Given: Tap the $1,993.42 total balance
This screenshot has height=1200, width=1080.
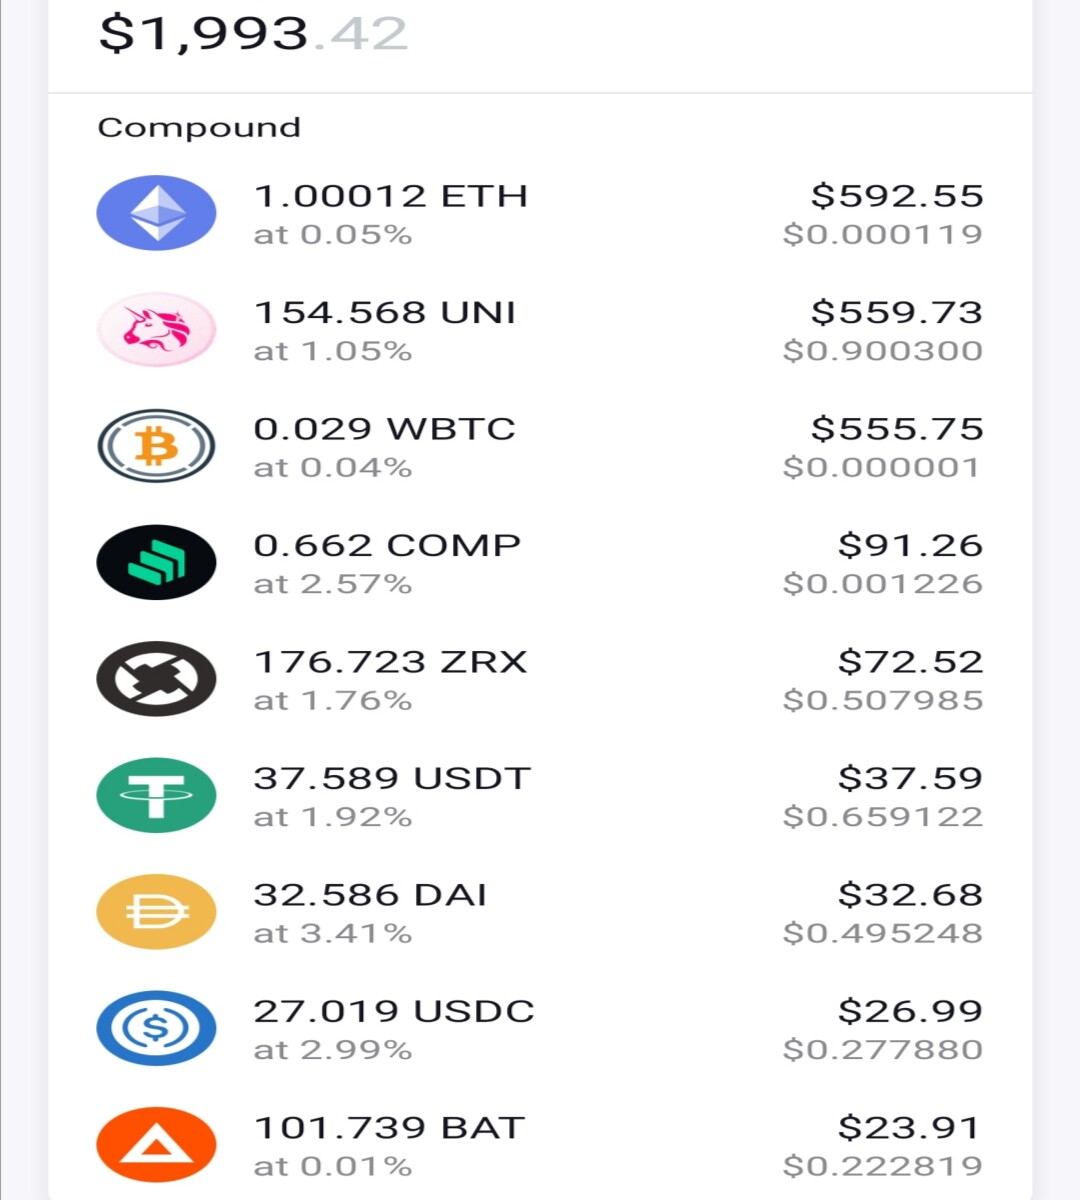Looking at the screenshot, I should pos(253,34).
